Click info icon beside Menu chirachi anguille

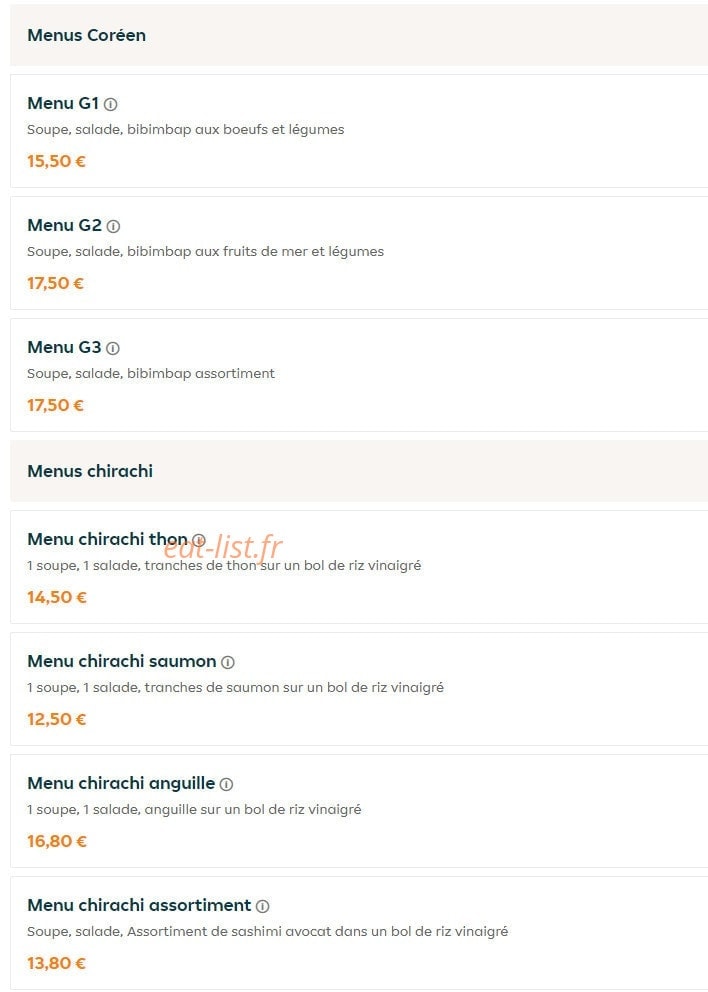226,784
